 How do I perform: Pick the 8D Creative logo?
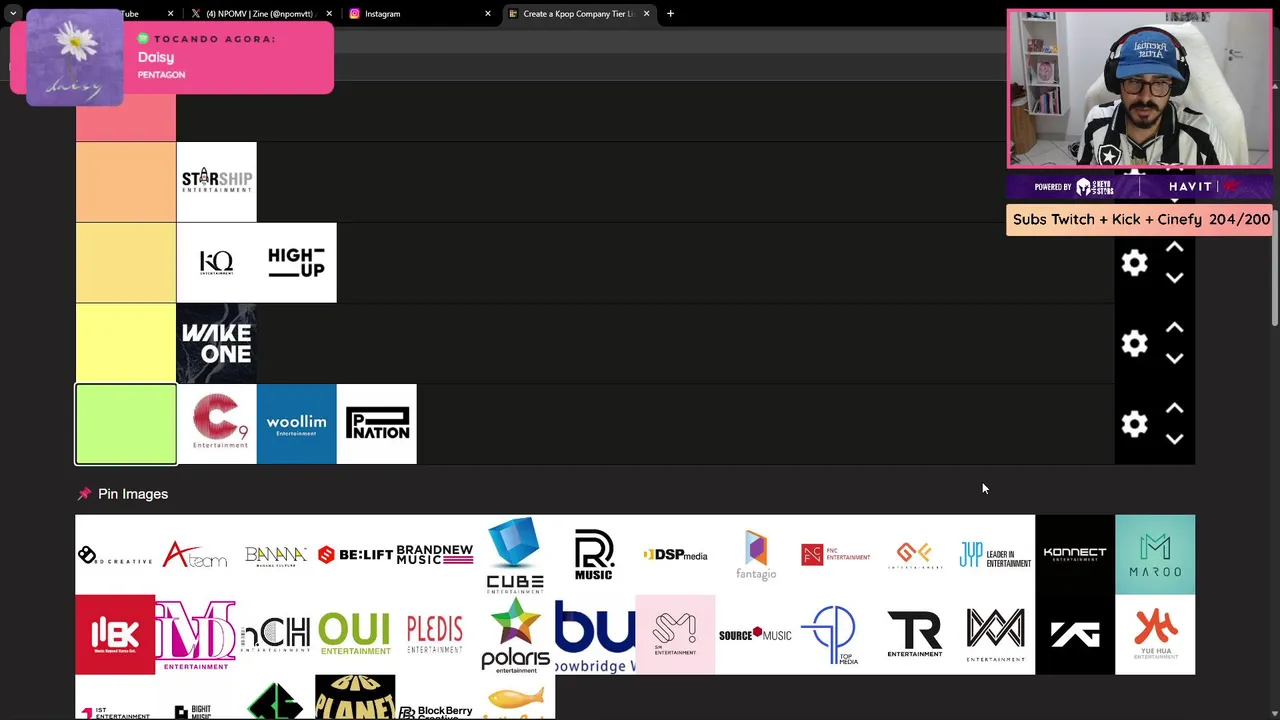115,555
